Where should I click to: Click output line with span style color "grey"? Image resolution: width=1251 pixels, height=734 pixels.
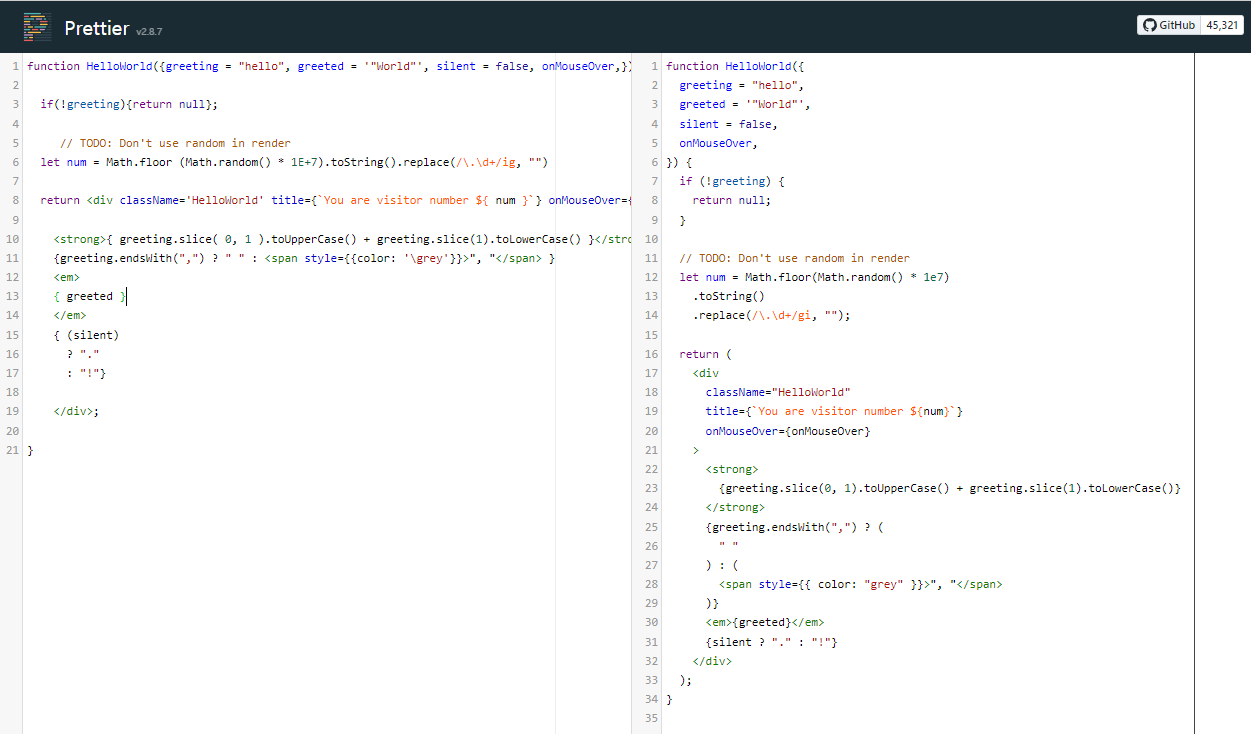click(860, 584)
